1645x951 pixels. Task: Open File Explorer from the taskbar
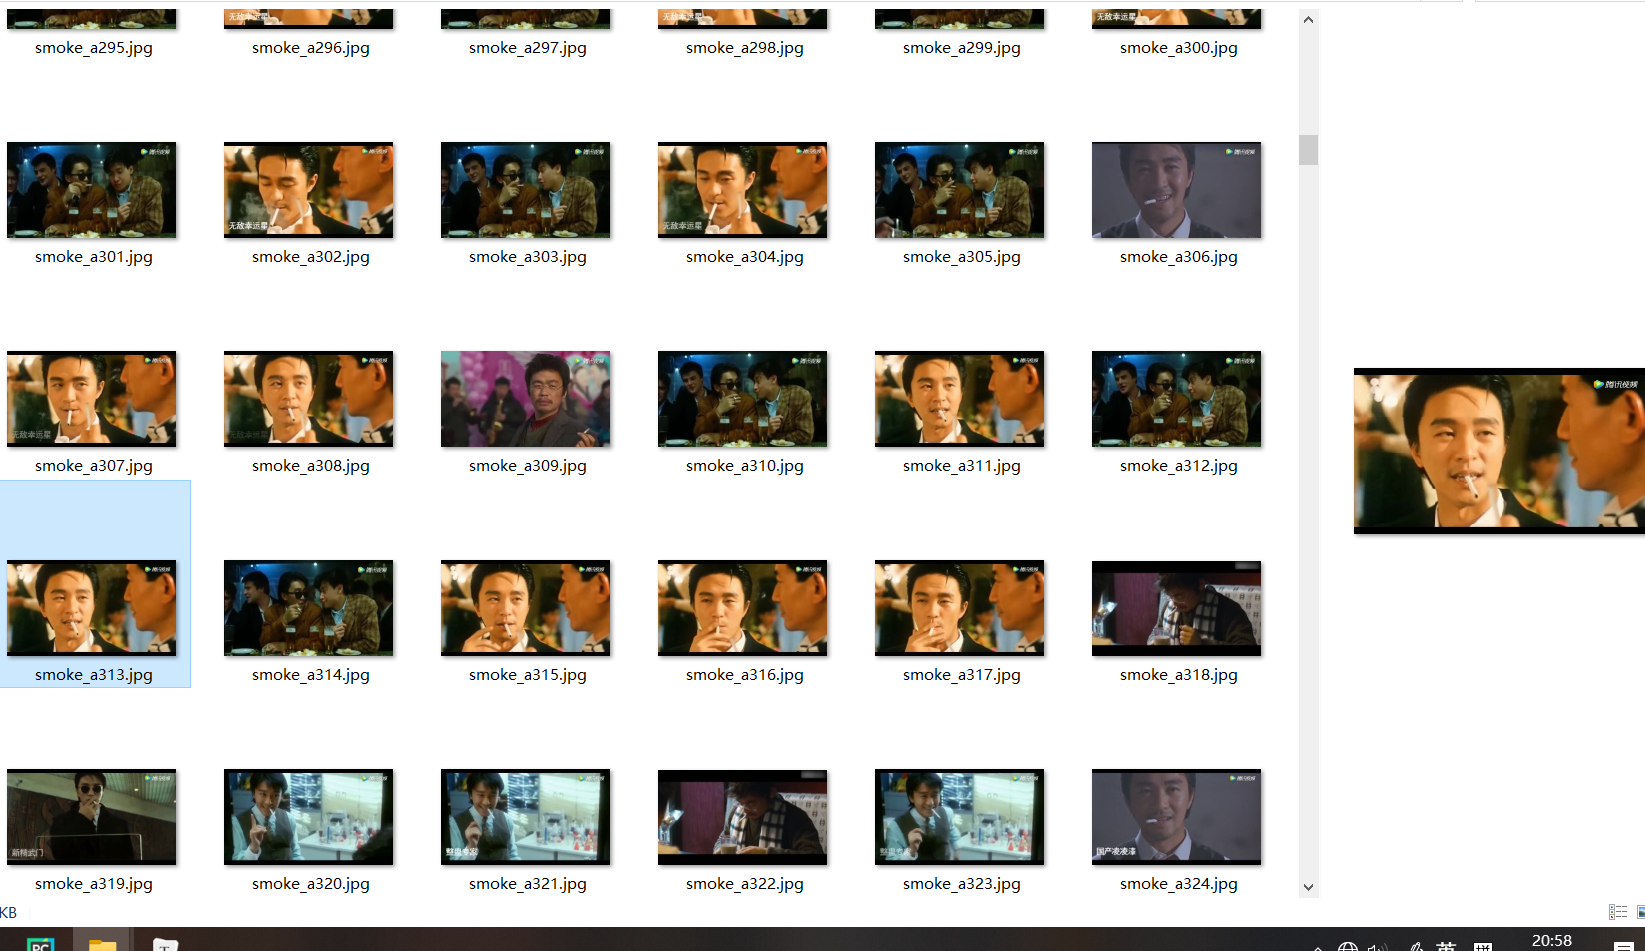coord(102,944)
